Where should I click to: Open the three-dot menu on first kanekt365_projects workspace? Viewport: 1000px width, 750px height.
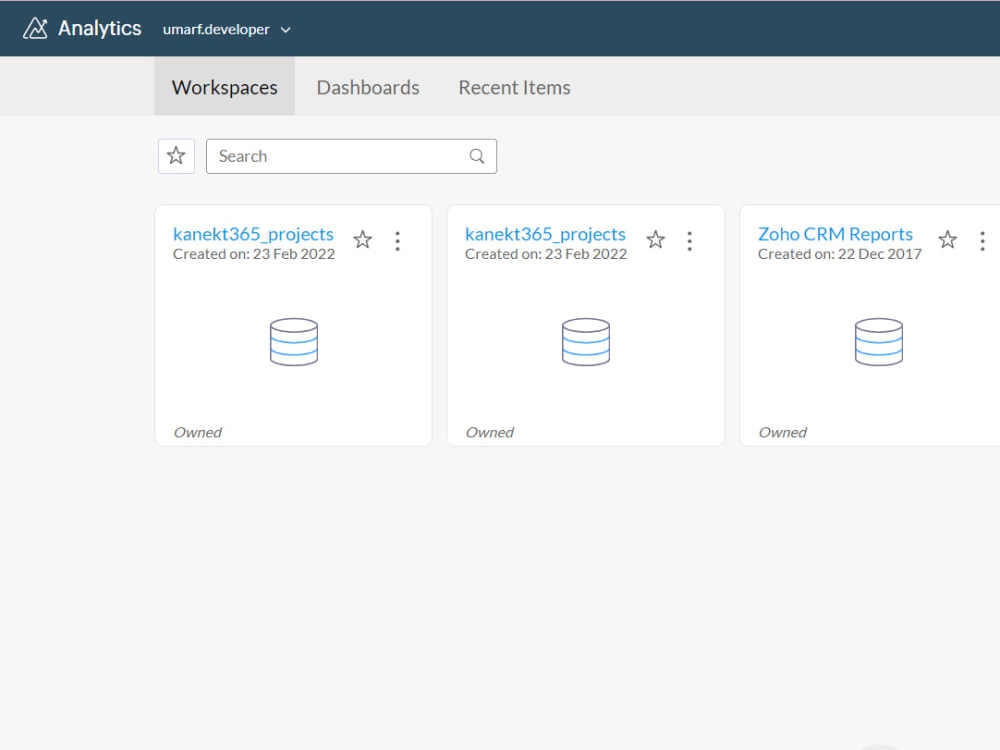coord(397,240)
